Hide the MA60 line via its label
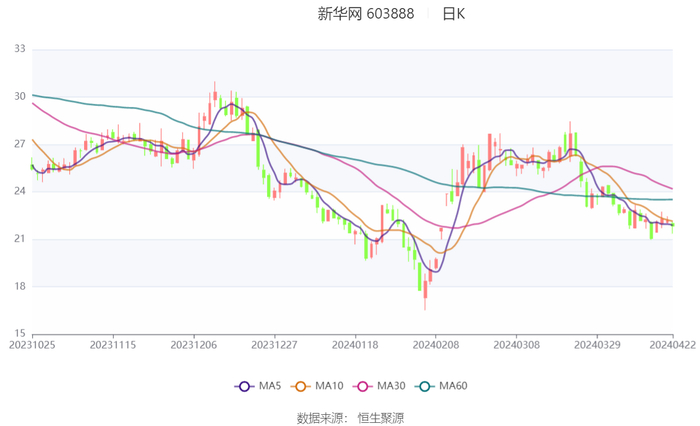 (454, 386)
